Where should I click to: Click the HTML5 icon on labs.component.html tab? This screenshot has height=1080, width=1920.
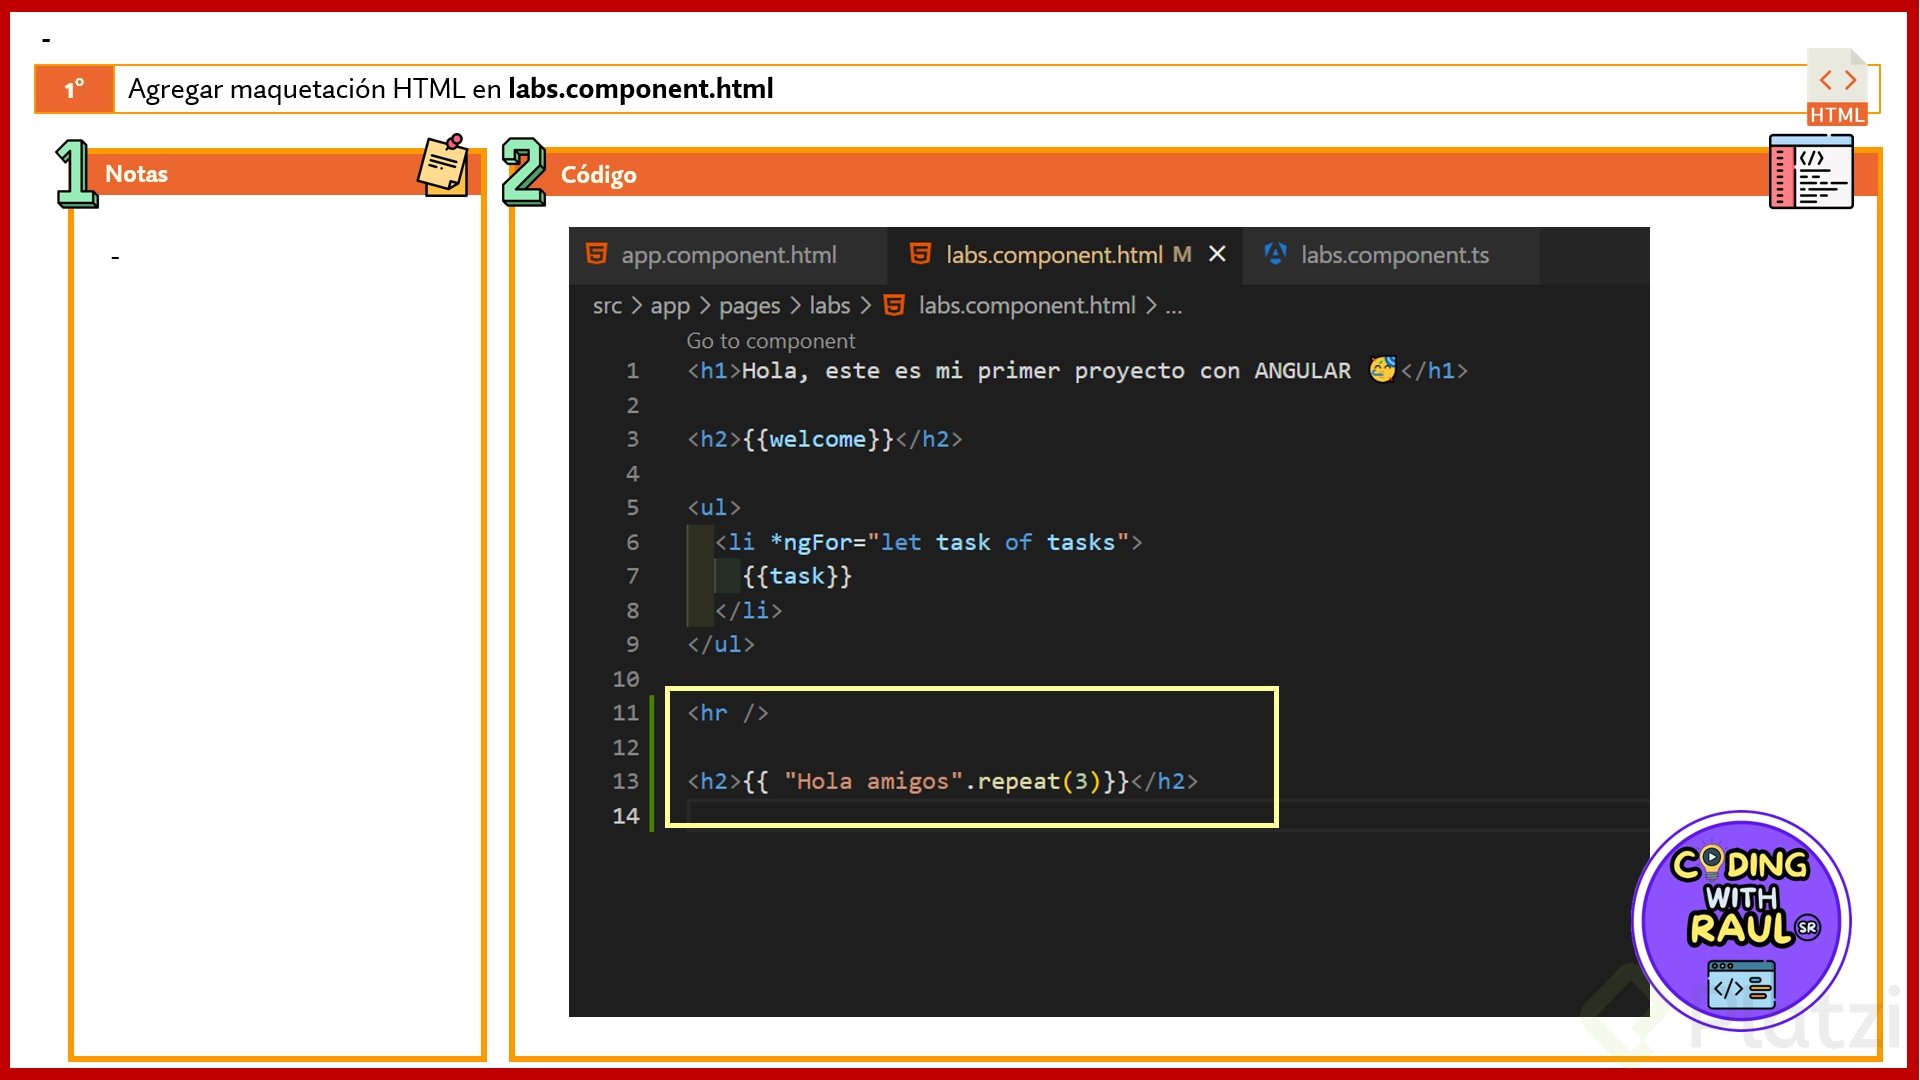coord(921,254)
